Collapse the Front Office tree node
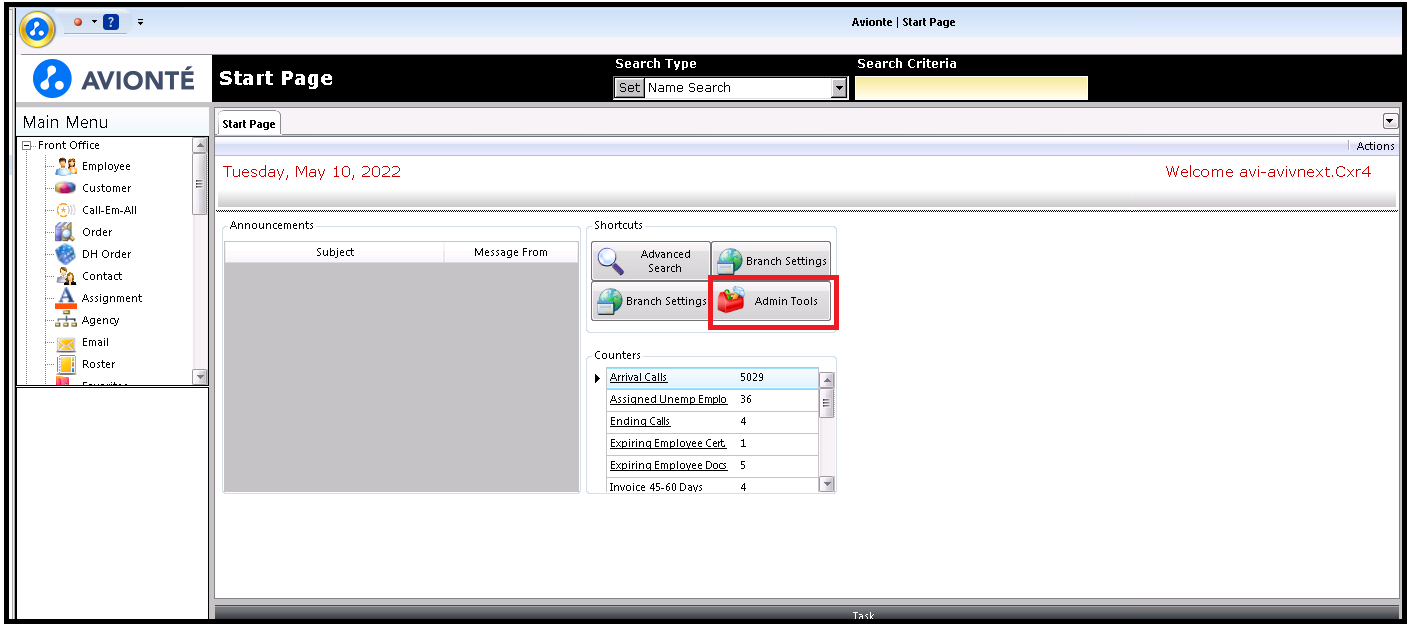Viewport: 1411px width, 629px height. pyautogui.click(x=27, y=146)
